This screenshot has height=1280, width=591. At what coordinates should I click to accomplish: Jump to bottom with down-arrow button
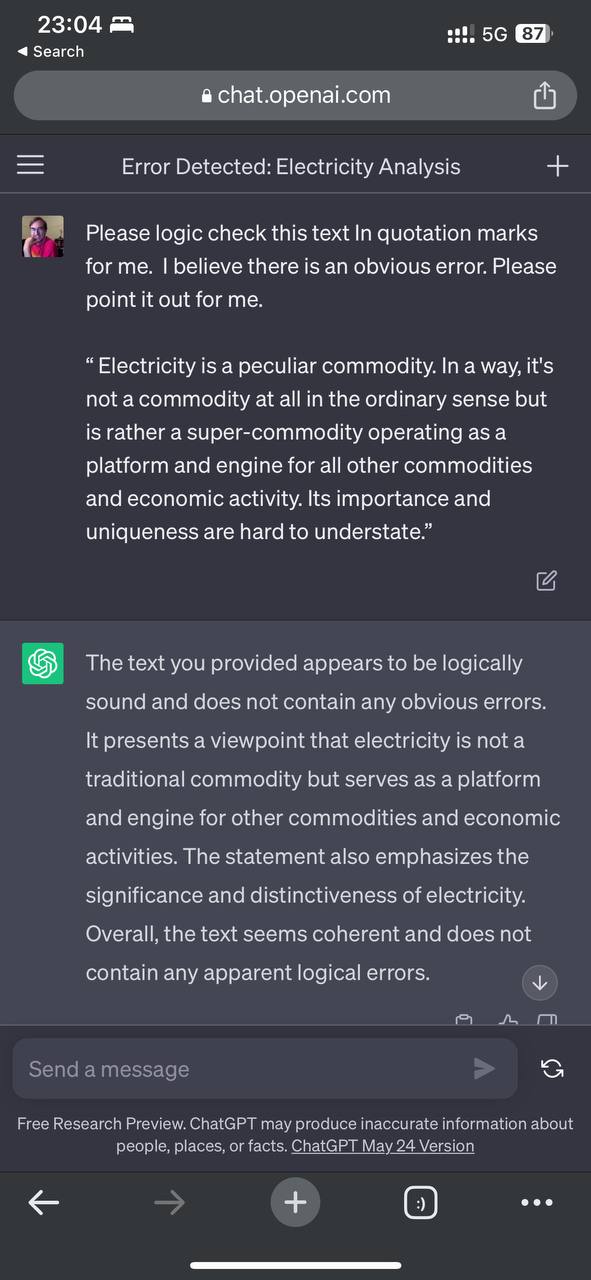[540, 983]
